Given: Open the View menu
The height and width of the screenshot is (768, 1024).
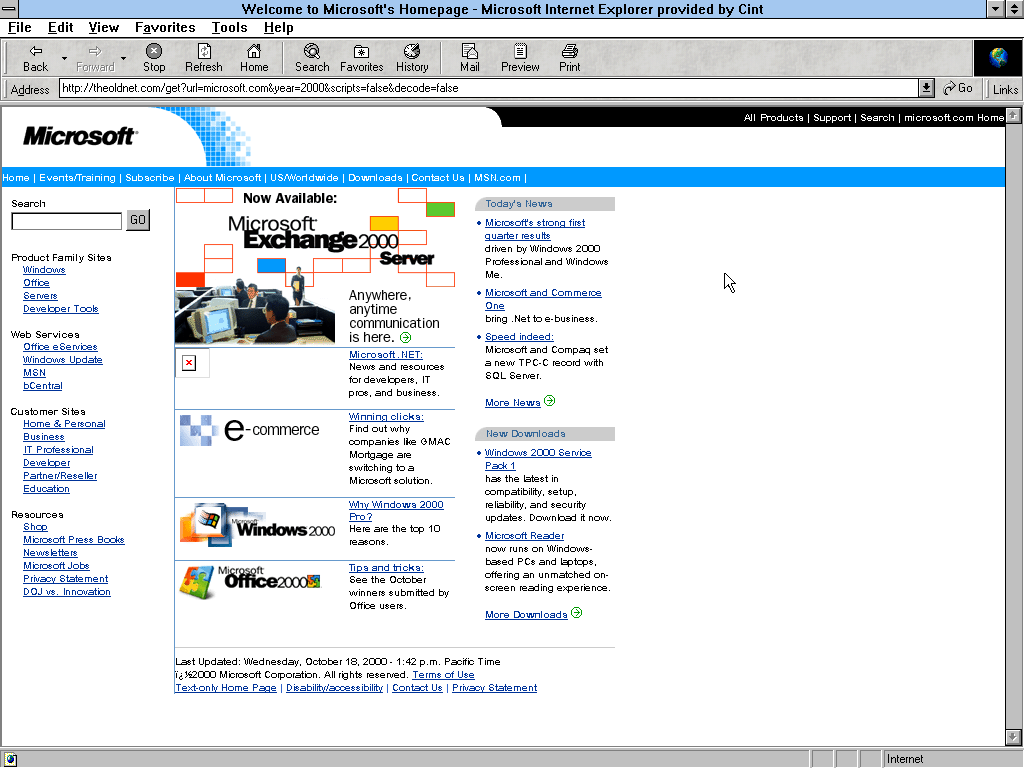Looking at the screenshot, I should pos(104,27).
